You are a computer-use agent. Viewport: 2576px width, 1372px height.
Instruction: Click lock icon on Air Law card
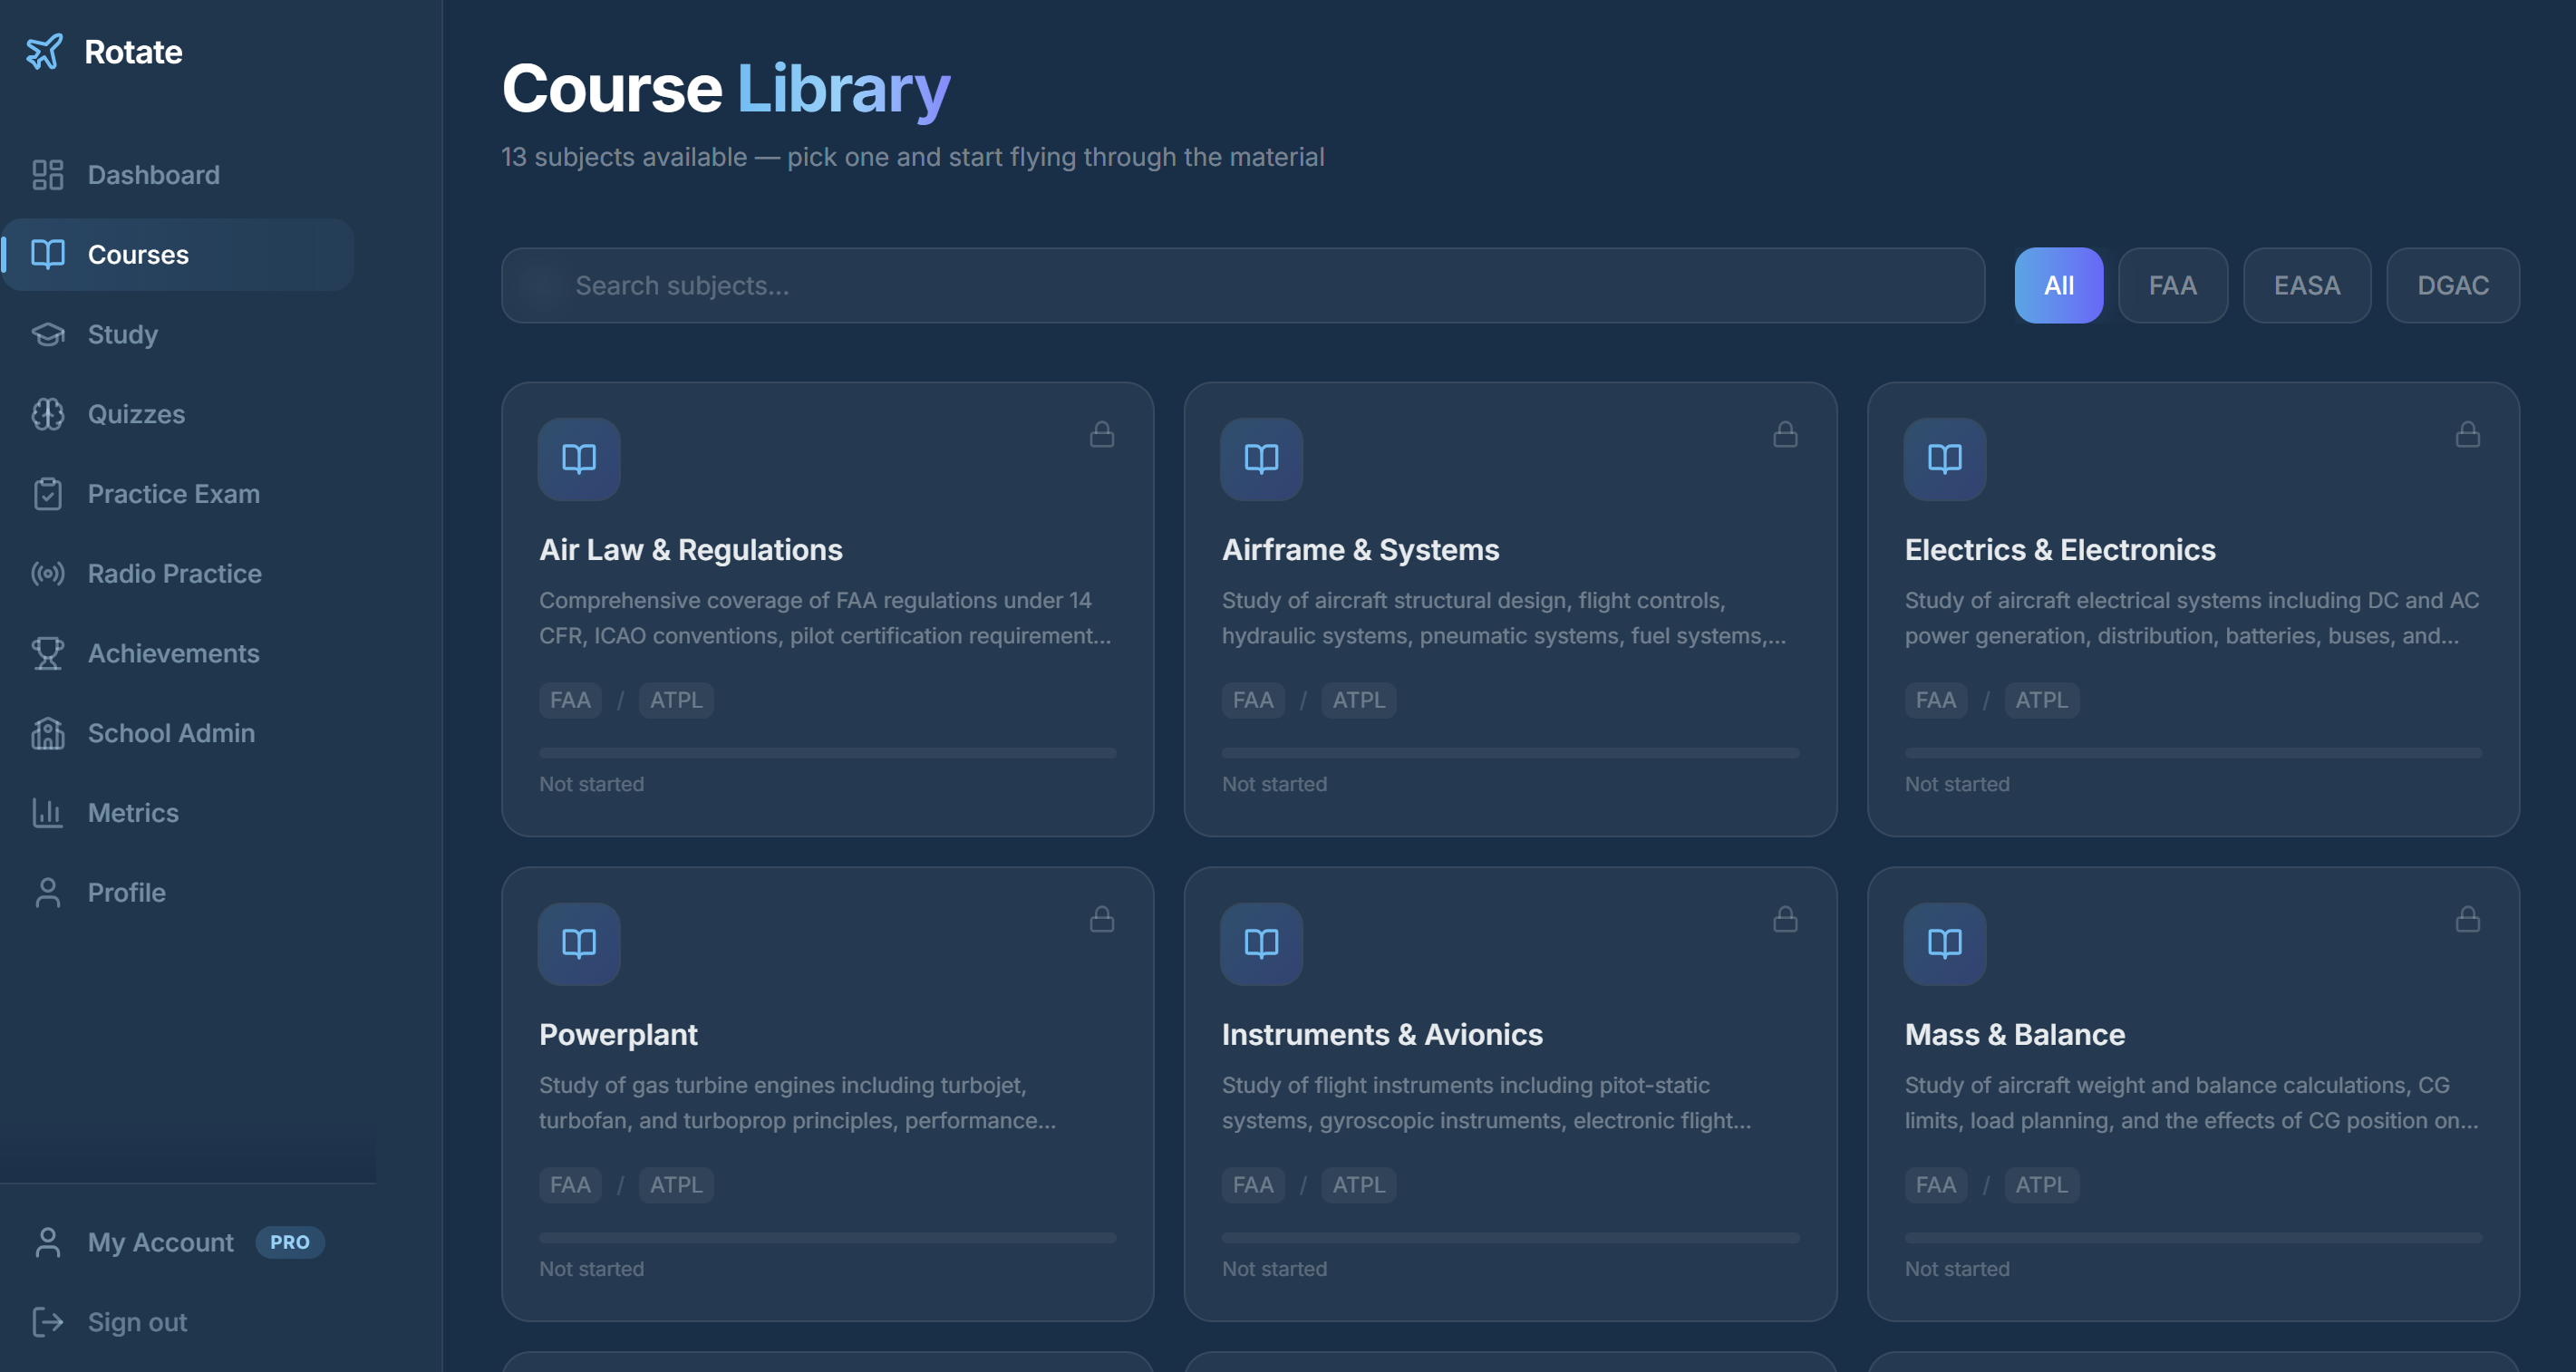point(1101,435)
